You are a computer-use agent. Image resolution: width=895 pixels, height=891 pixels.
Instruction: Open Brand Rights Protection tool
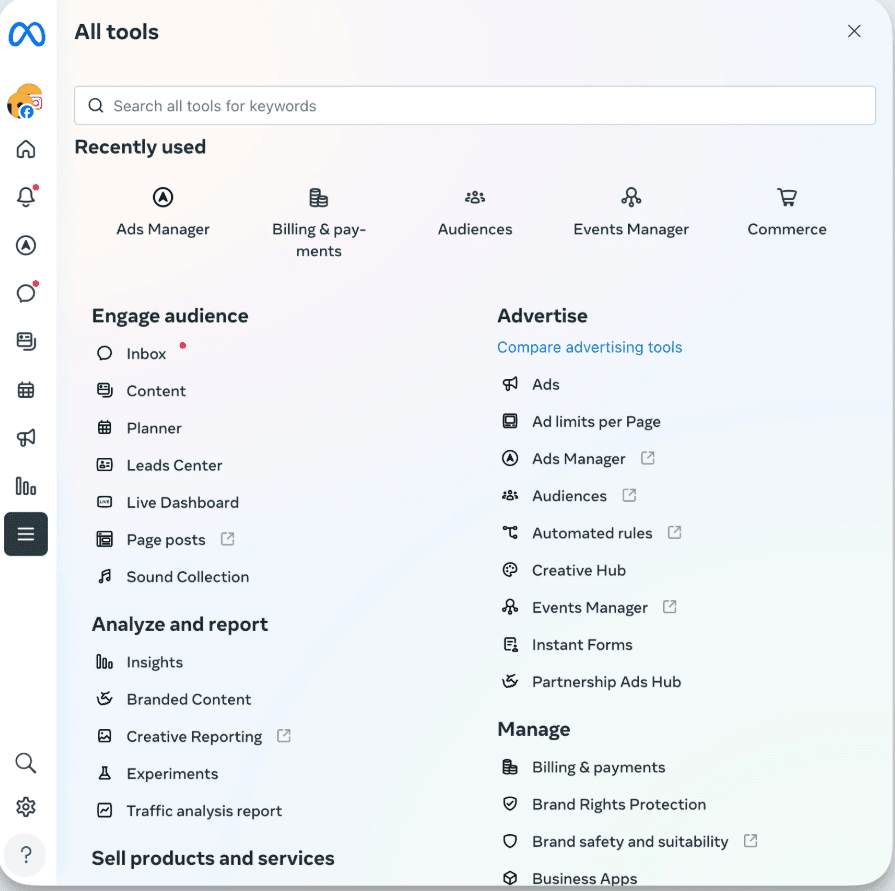[x=604, y=804]
